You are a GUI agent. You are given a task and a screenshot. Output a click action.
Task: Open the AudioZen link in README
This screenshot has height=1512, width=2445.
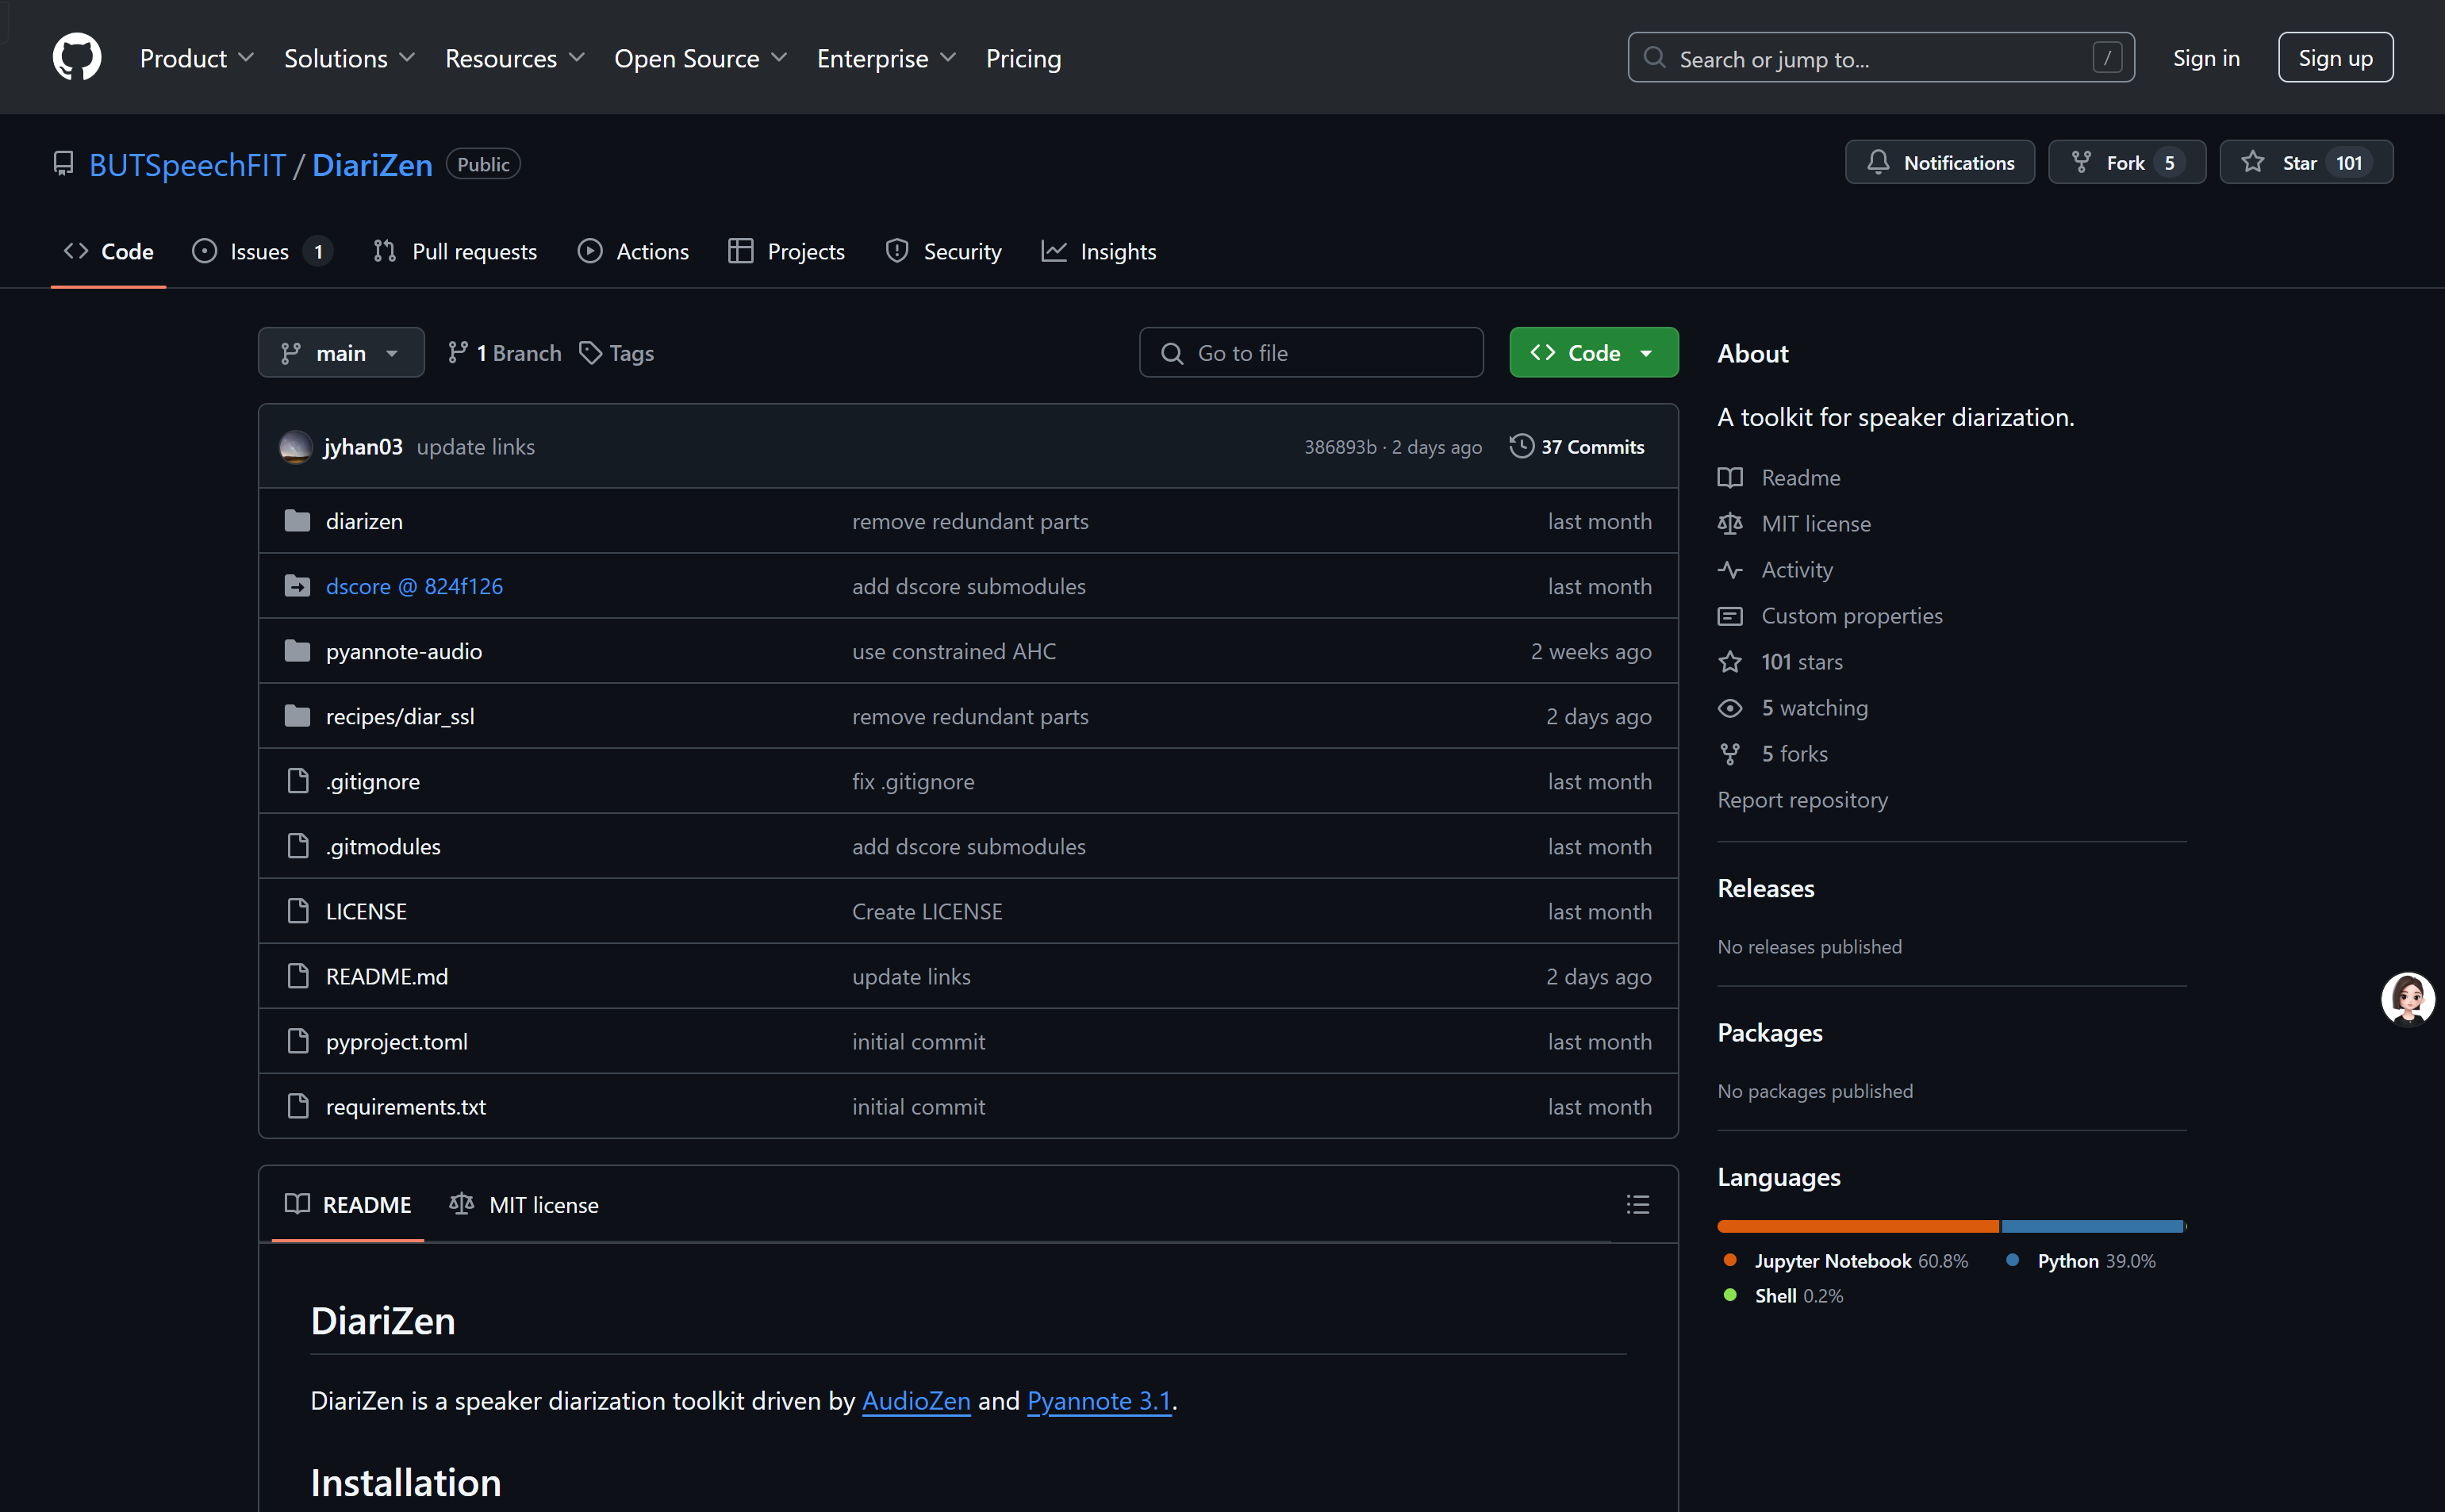[916, 1401]
